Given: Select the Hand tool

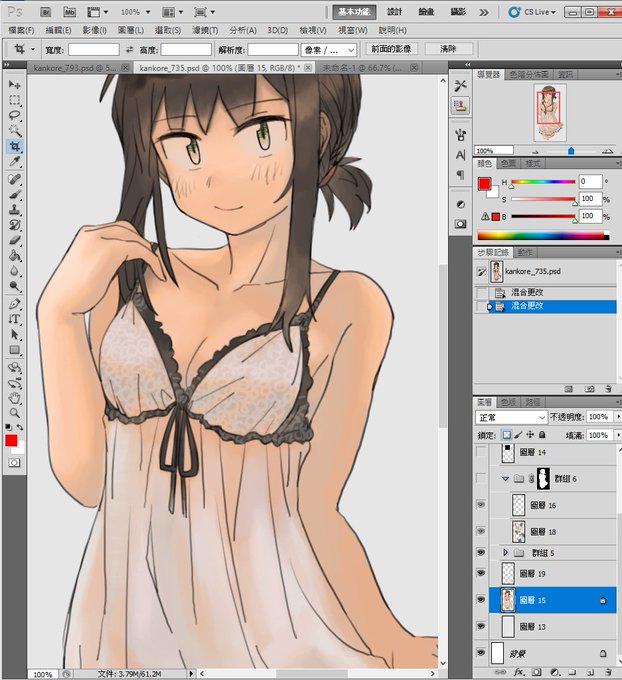Looking at the screenshot, I should pos(14,398).
